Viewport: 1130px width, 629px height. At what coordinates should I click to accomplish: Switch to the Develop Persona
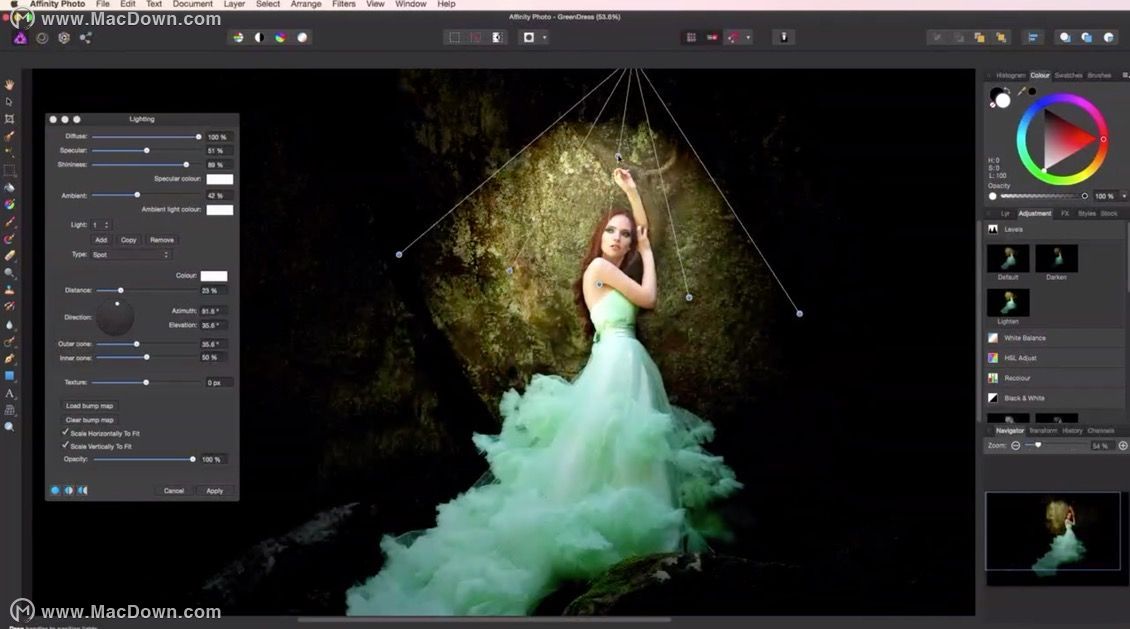[x=64, y=38]
